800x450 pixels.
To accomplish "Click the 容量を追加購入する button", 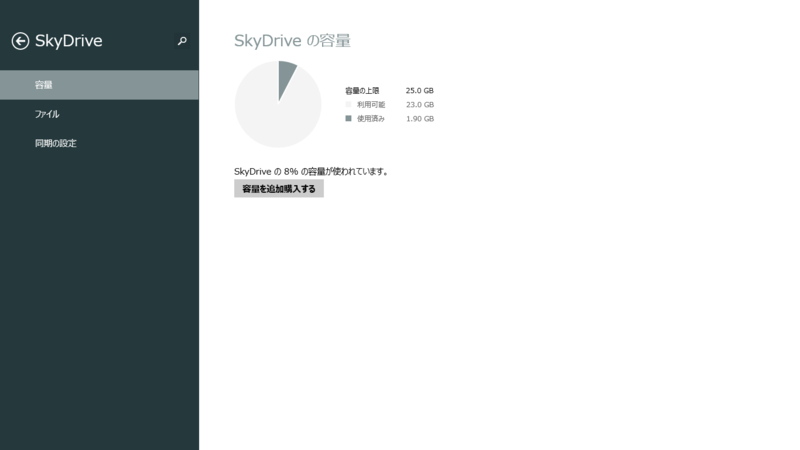I will point(279,189).
